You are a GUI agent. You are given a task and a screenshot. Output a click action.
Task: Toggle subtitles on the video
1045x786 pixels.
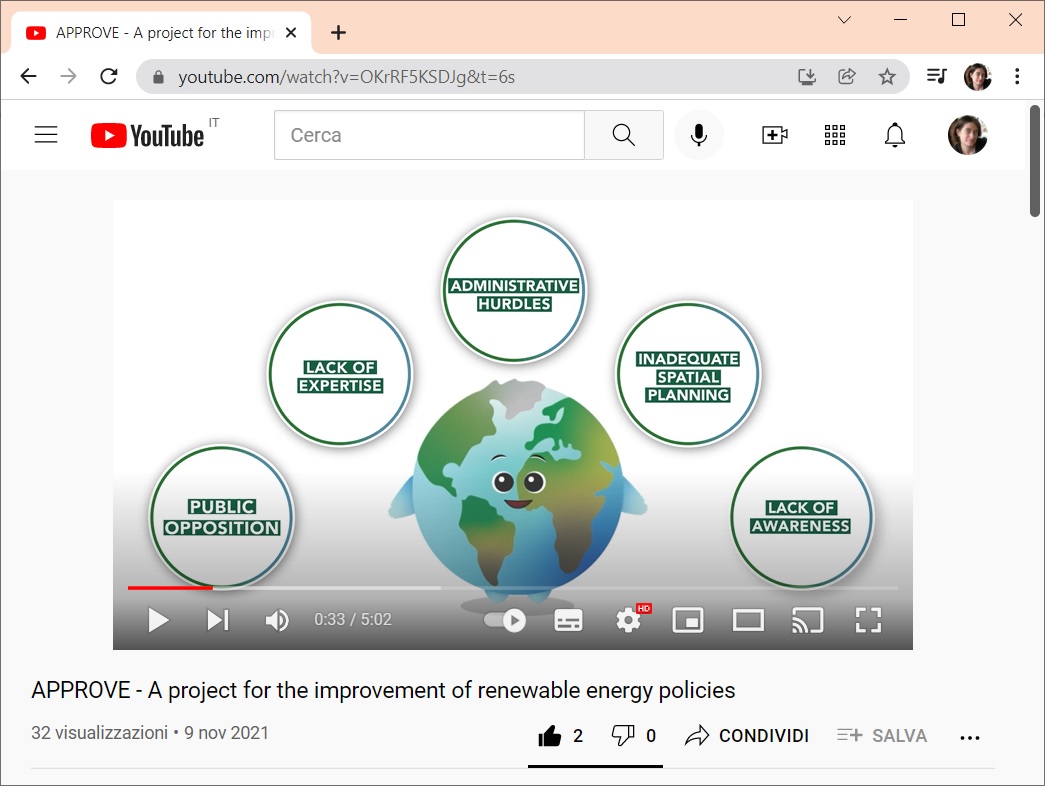(568, 620)
